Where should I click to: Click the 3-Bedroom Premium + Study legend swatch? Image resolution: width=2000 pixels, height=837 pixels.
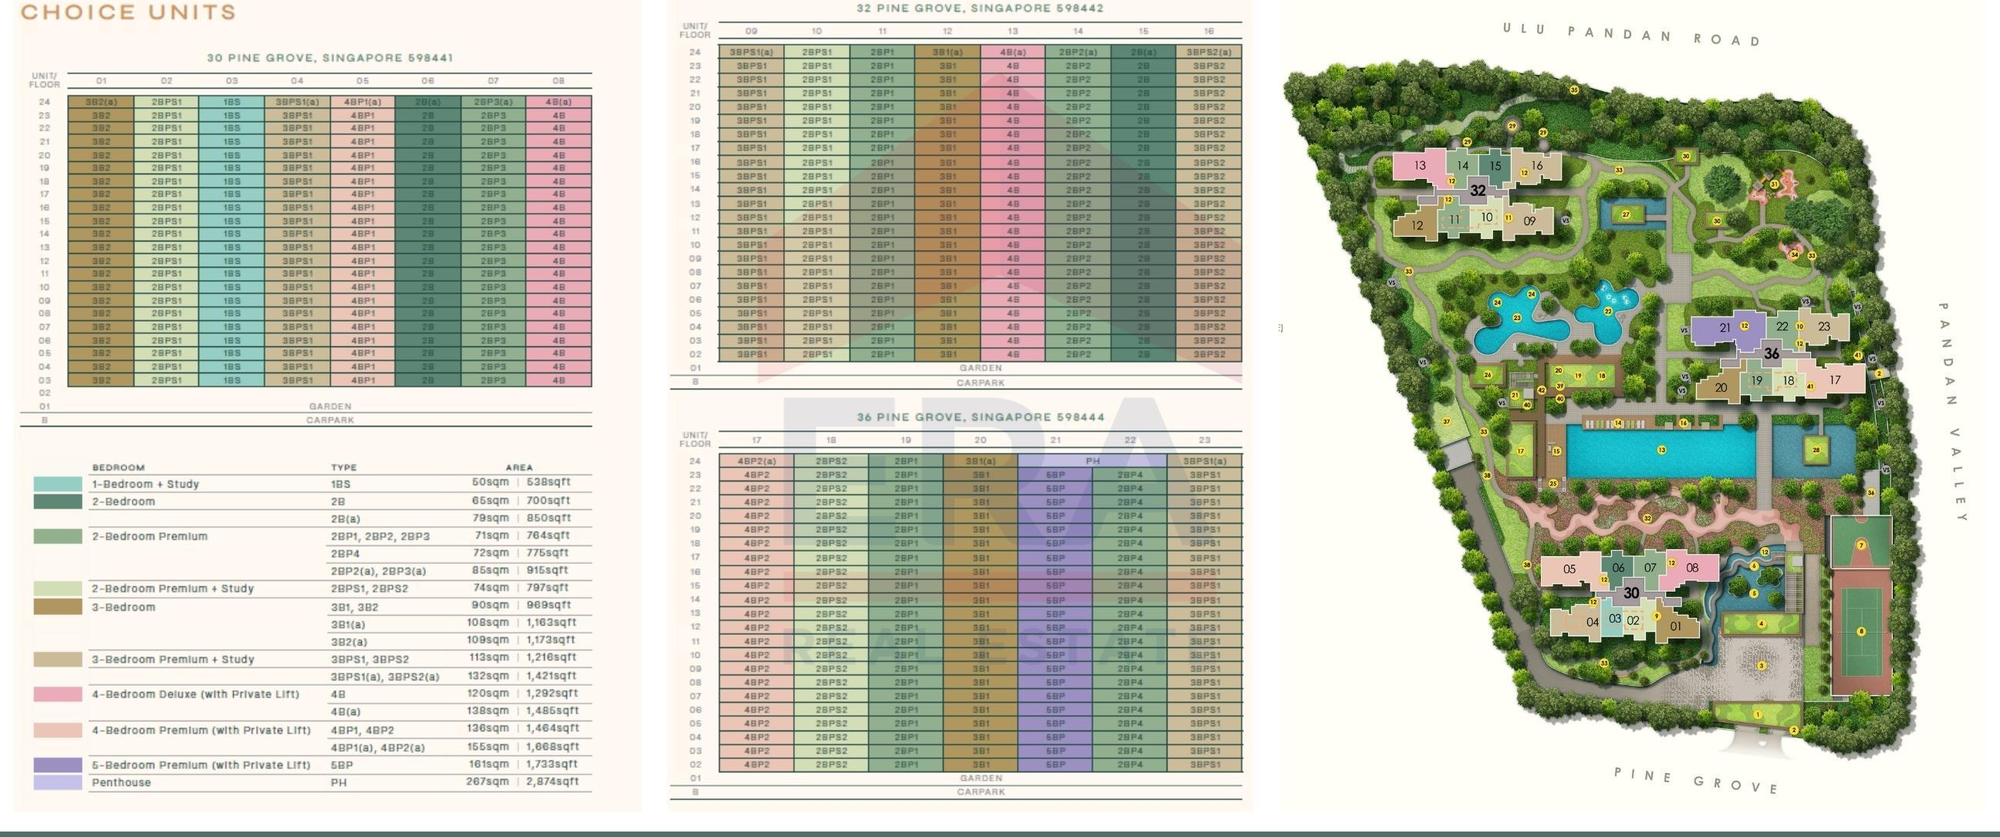coord(57,659)
